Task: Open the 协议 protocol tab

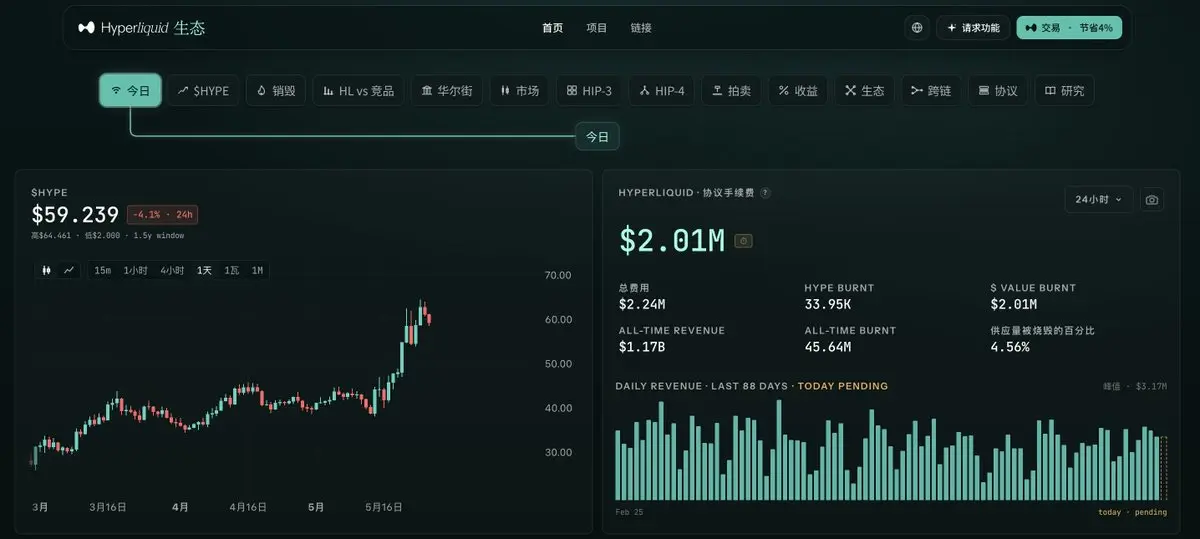Action: click(x=998, y=90)
